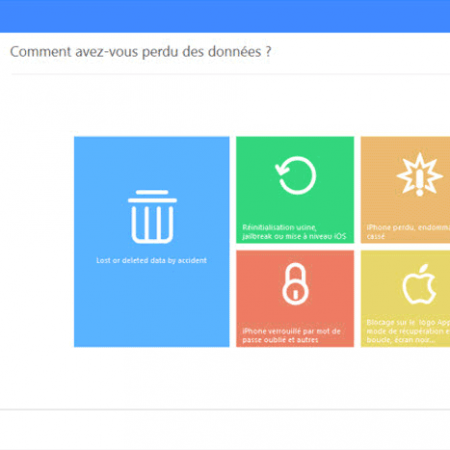Screen dimensions: 450x450
Task: Click the 'Comment avez-vous perdu des données ?' heading
Action: (141, 52)
